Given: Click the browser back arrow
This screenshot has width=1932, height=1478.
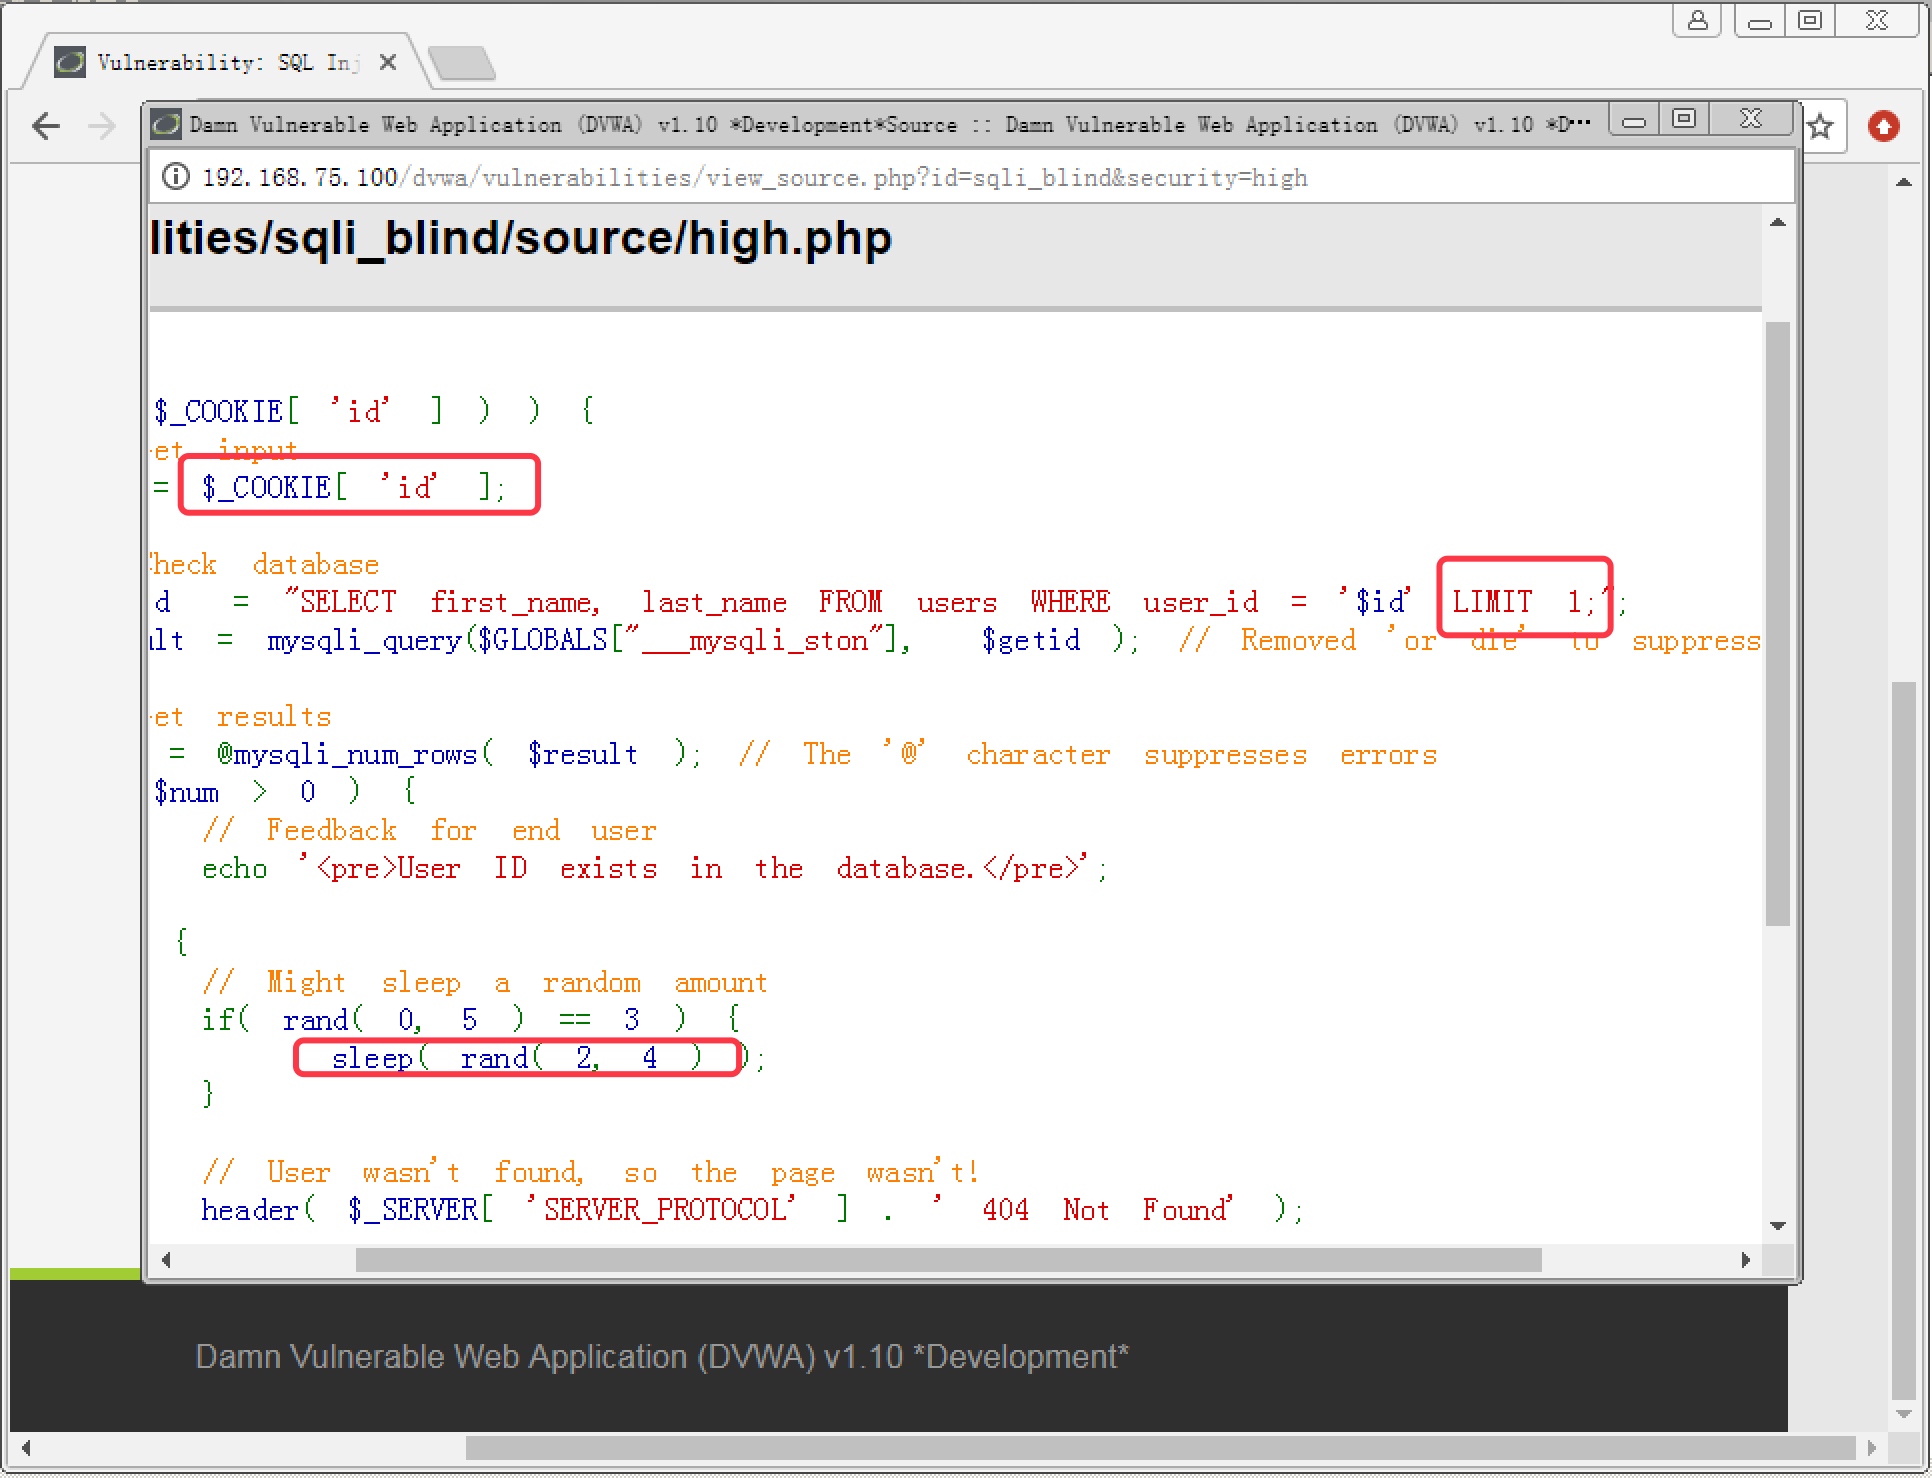Looking at the screenshot, I should pyautogui.click(x=46, y=126).
